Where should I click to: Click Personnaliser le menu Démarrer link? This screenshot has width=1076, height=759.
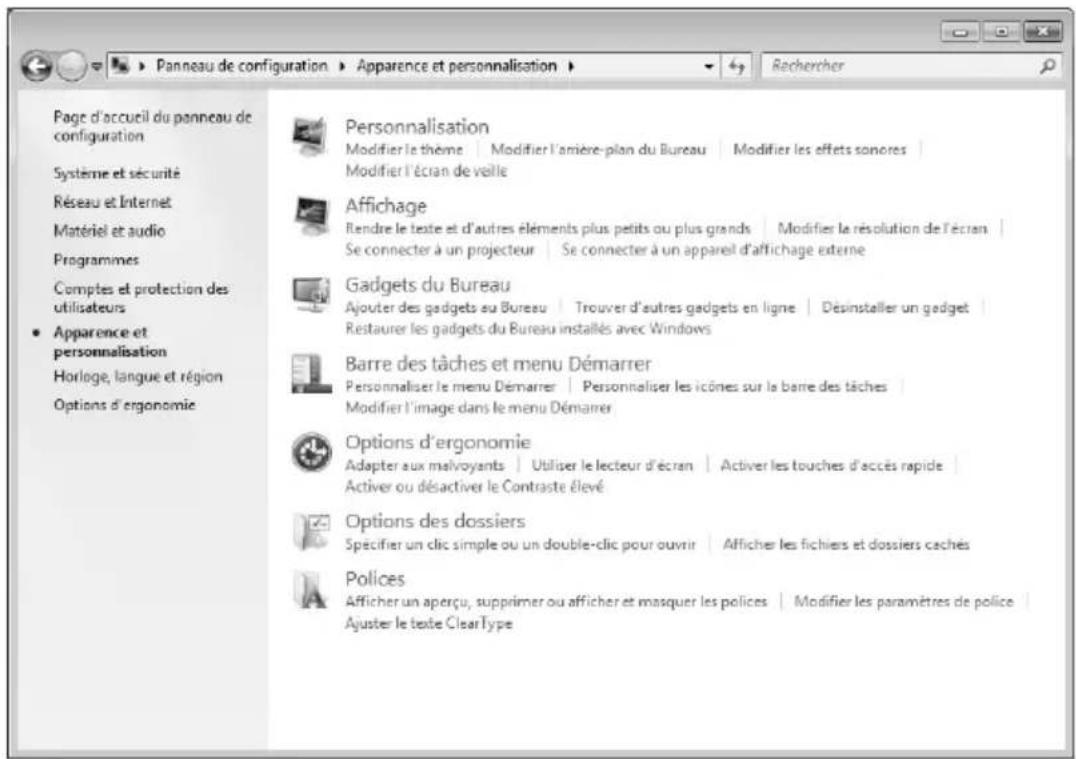pyautogui.click(x=450, y=386)
